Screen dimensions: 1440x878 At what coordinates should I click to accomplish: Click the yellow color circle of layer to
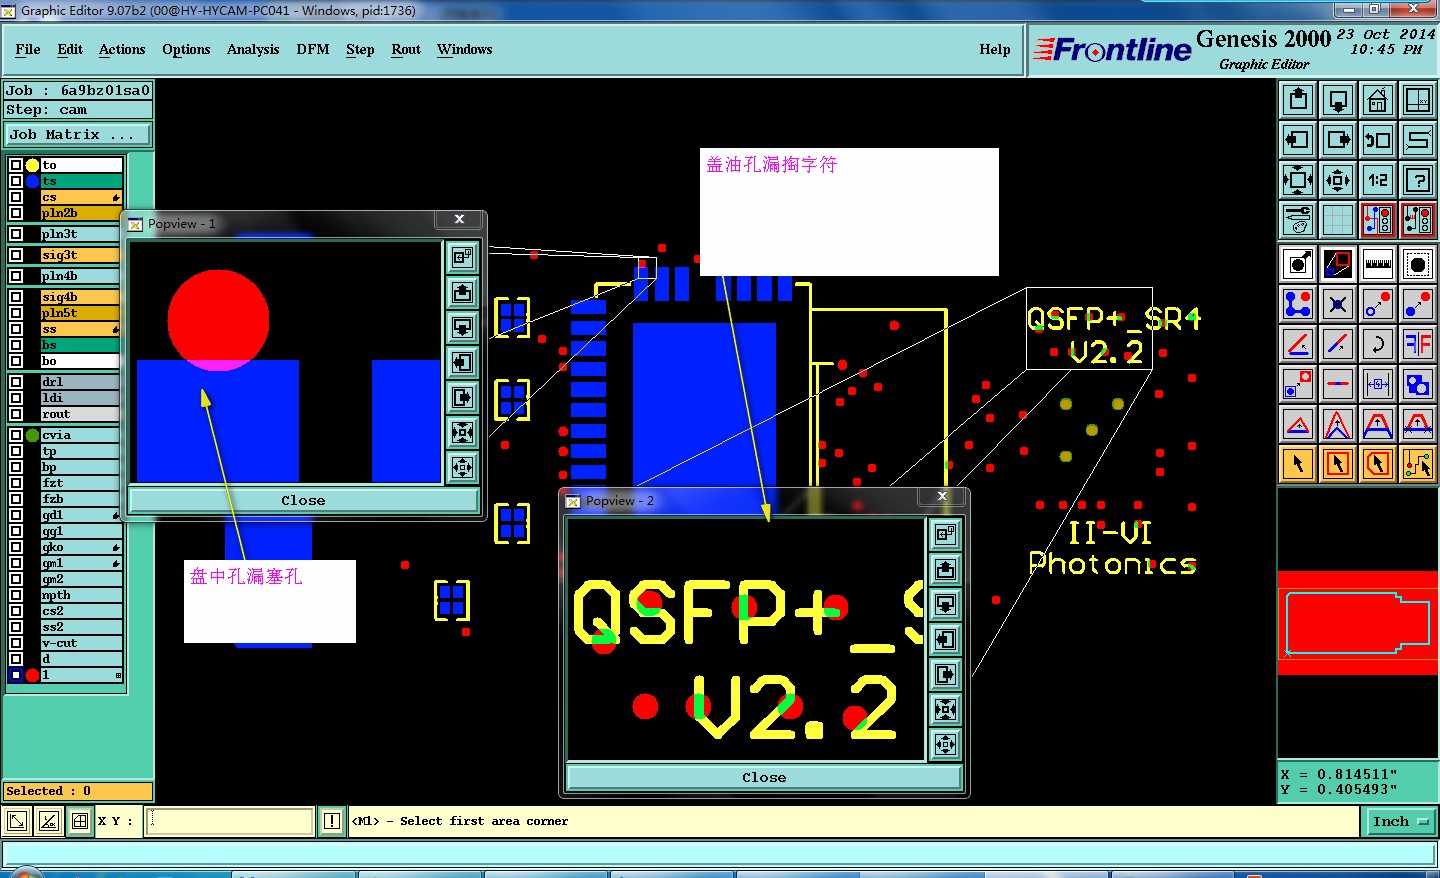(x=33, y=165)
